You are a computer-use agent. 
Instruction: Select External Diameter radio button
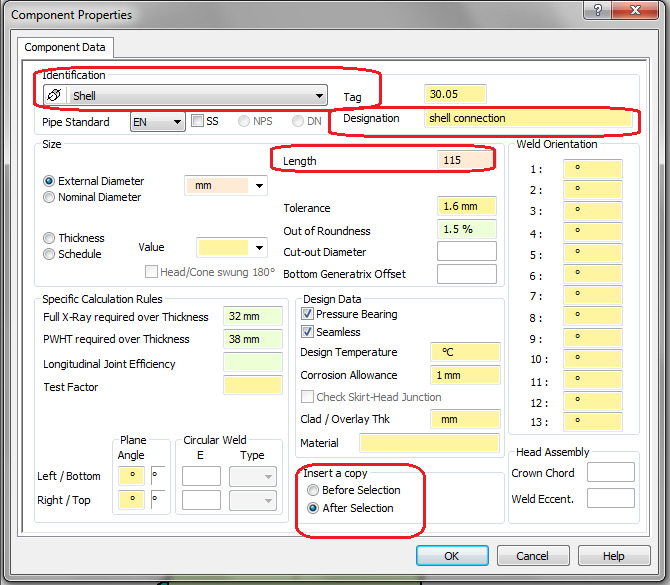49,181
